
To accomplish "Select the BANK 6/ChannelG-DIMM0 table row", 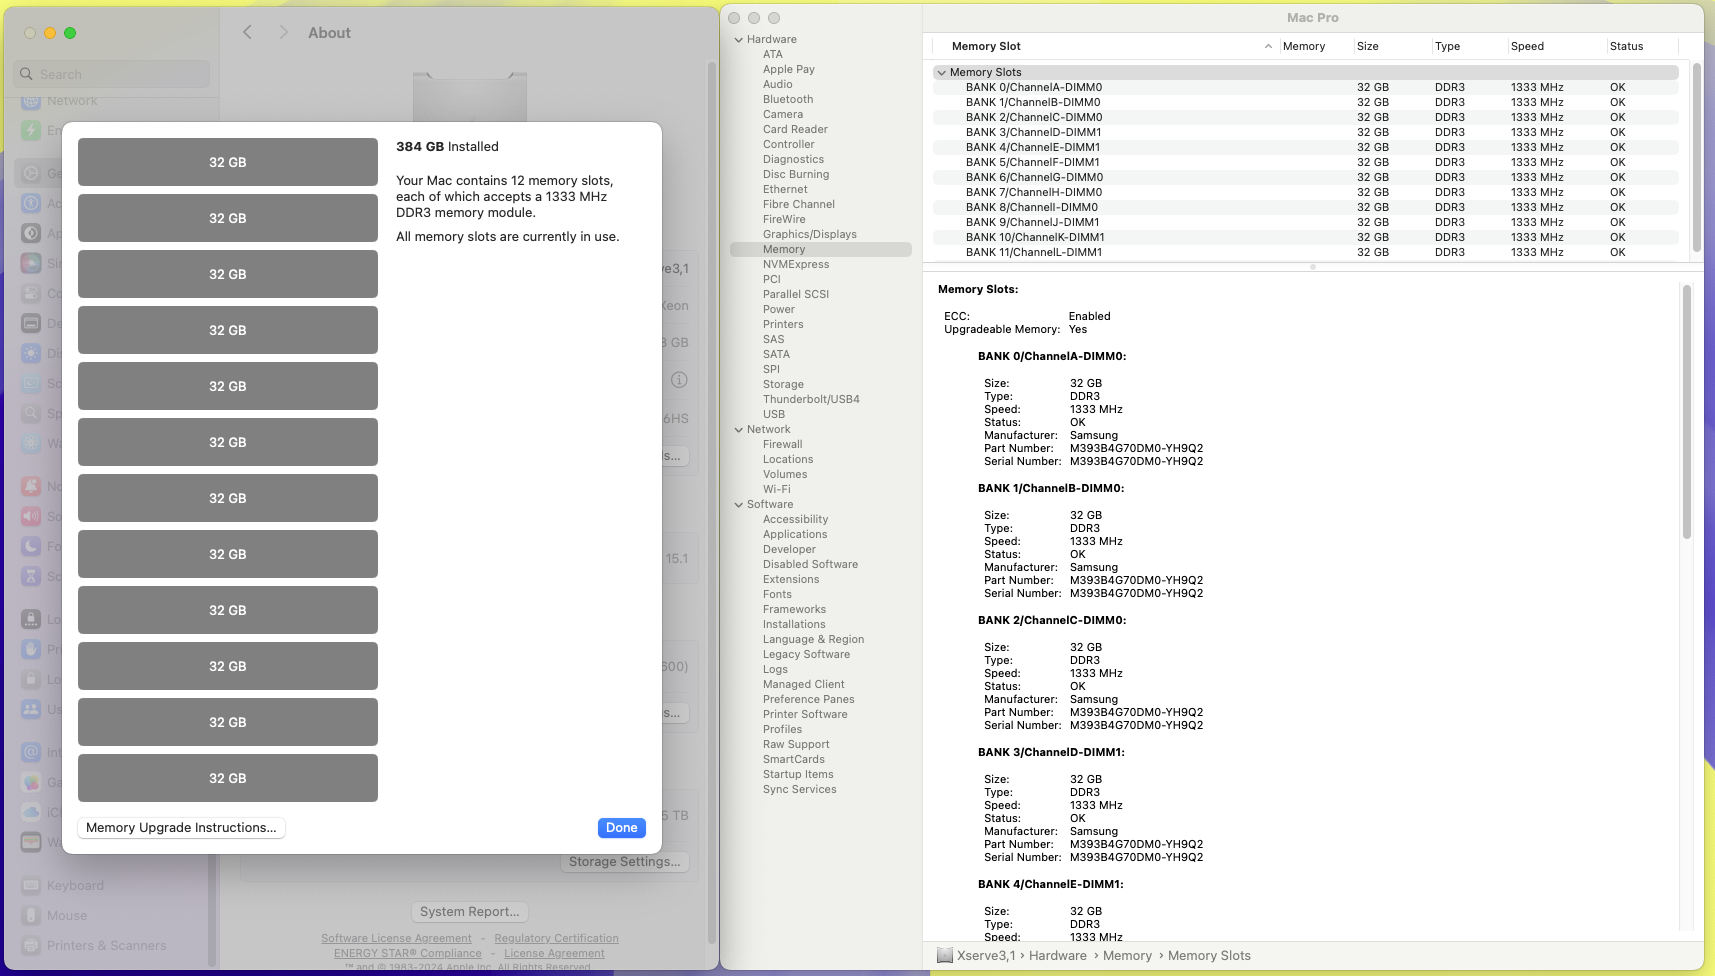I will point(1306,177).
